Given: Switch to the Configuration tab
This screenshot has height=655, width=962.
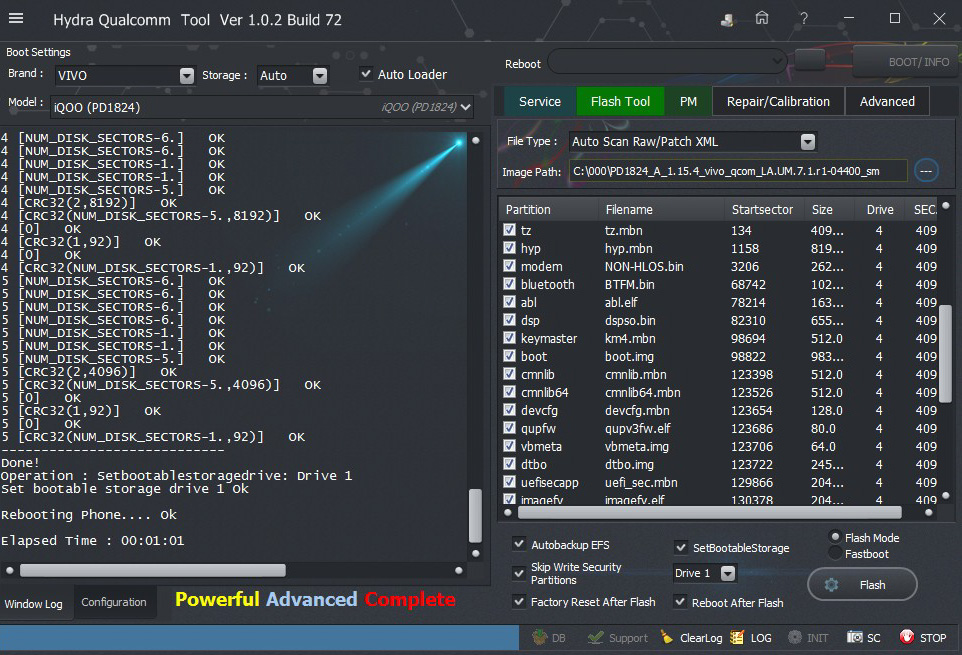Looking at the screenshot, I should pyautogui.click(x=114, y=602).
